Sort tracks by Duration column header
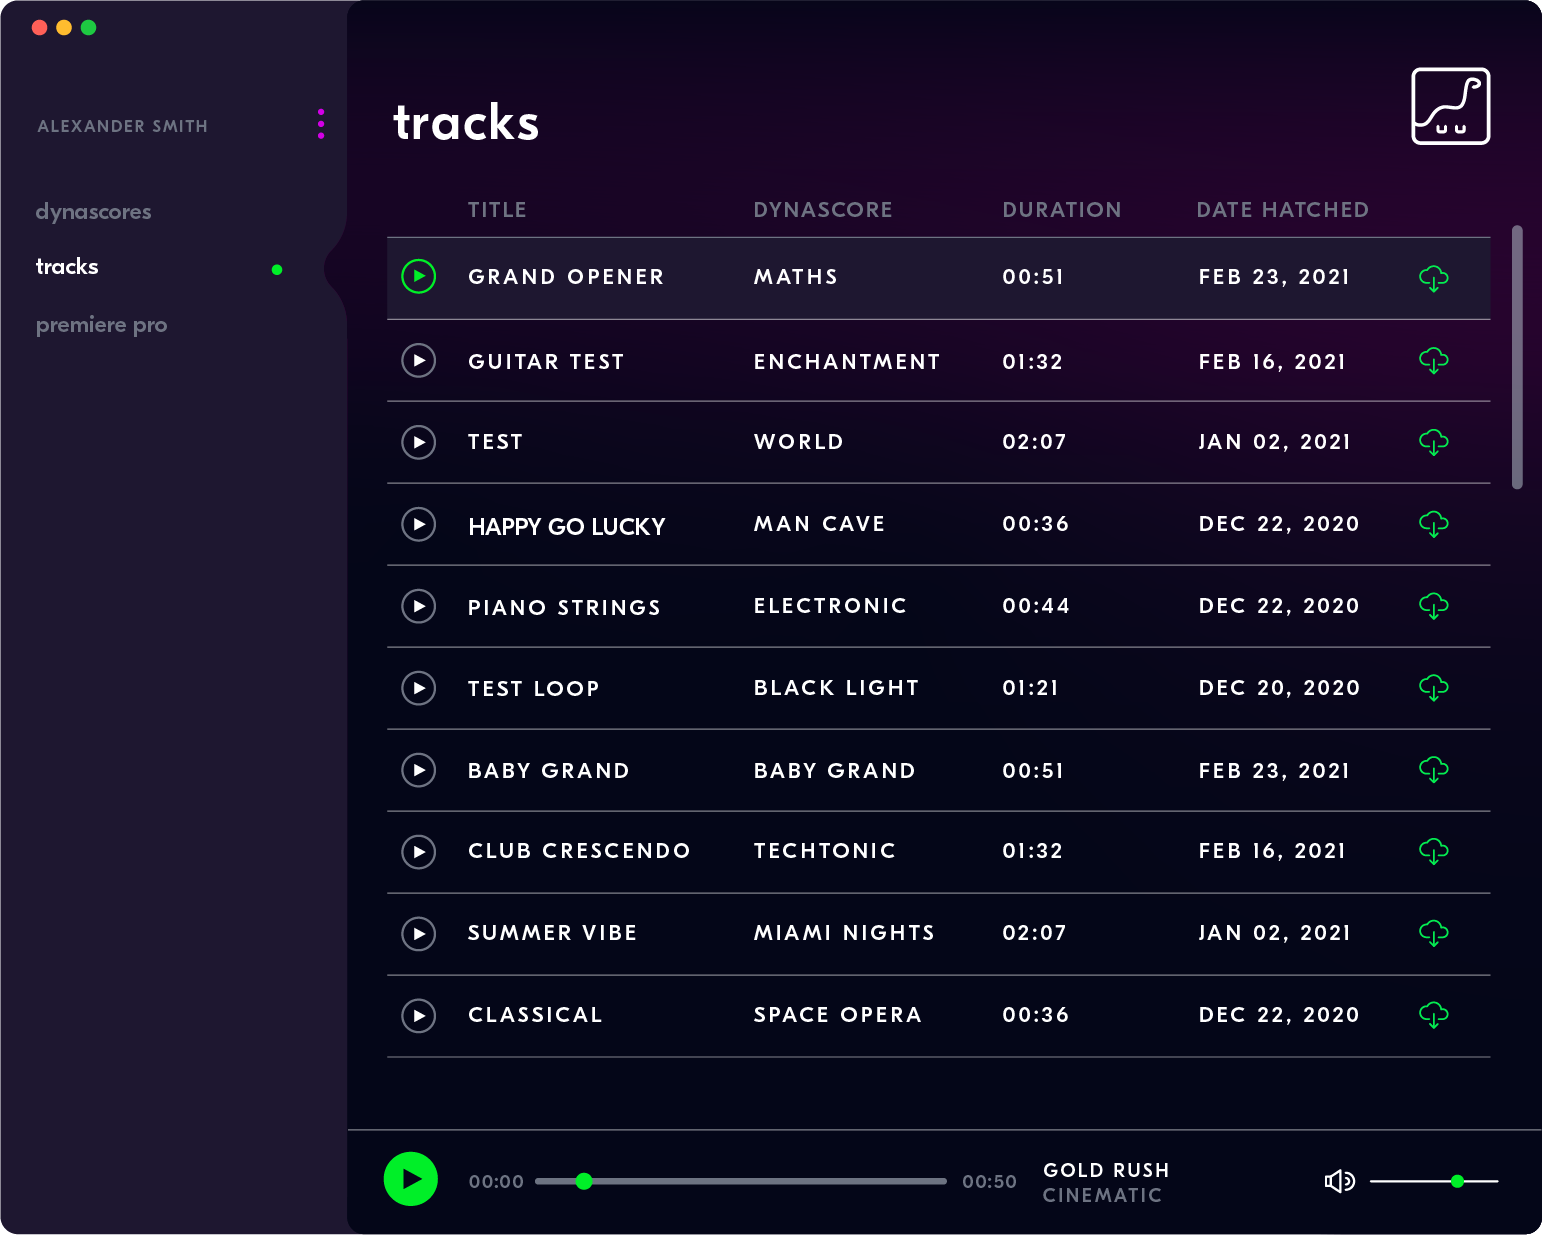1542x1235 pixels. [x=1061, y=210]
